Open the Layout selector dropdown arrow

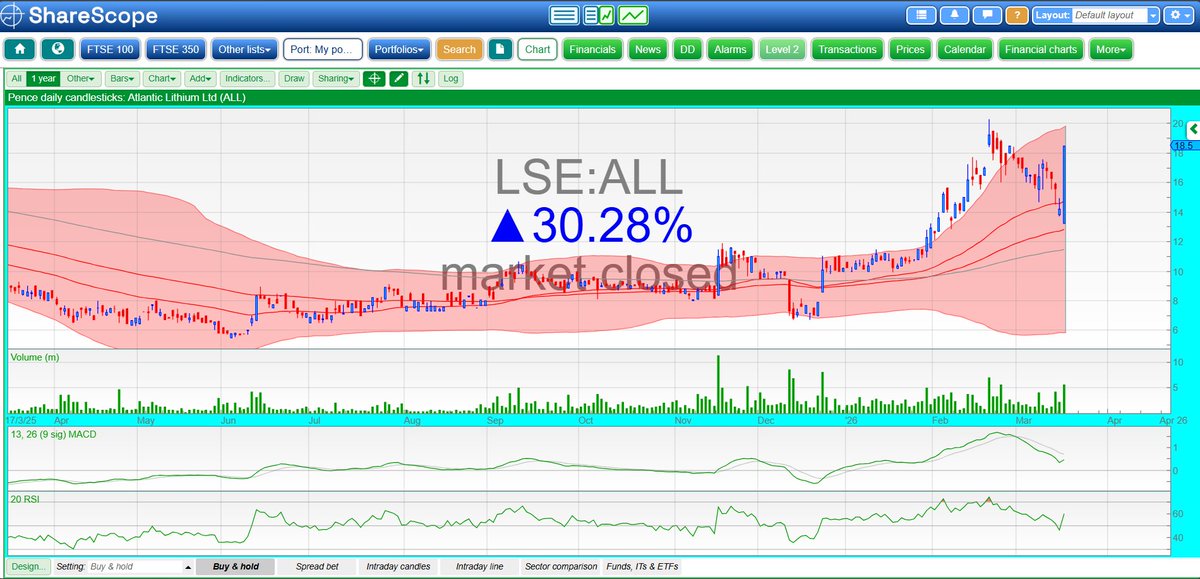1154,15
